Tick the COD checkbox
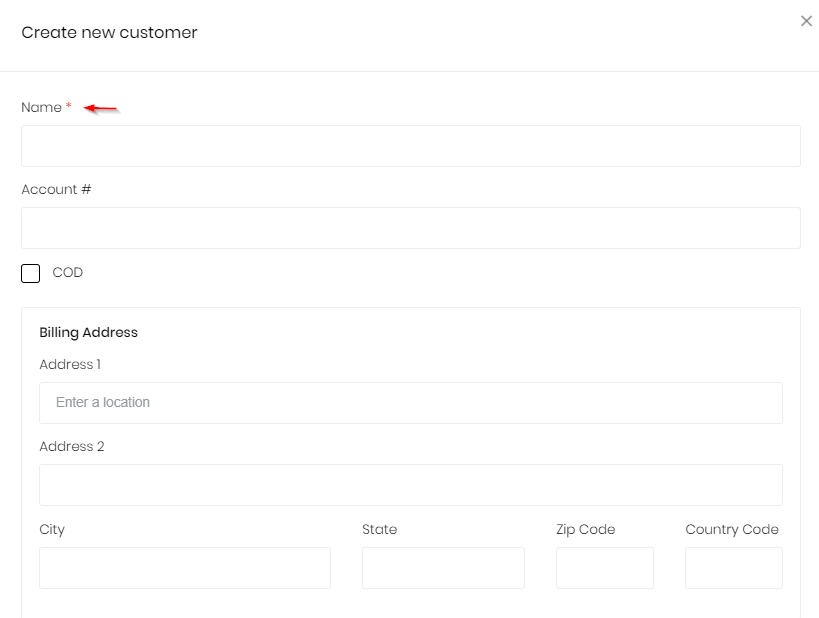Viewport: 819px width, 618px height. coord(31,273)
